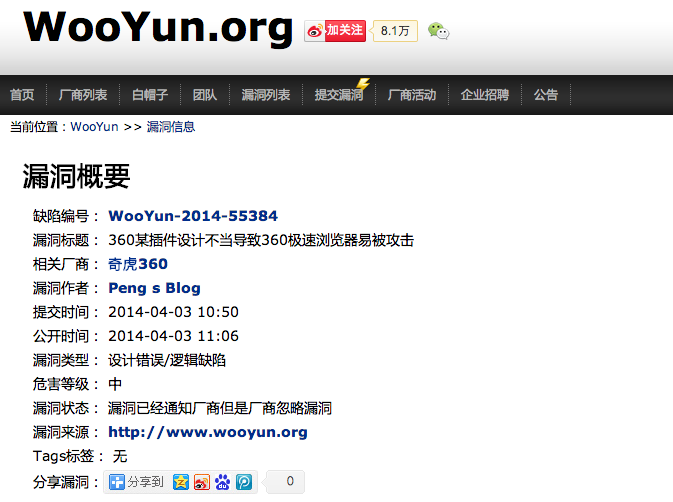The width and height of the screenshot is (673, 502).
Task: Click the share count bubble showing 0
Action: click(x=289, y=482)
